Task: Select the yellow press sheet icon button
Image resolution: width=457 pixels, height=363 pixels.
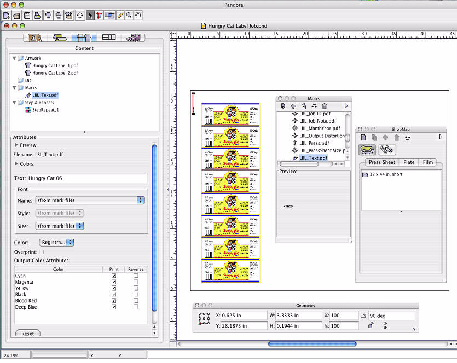Action: tap(367, 150)
